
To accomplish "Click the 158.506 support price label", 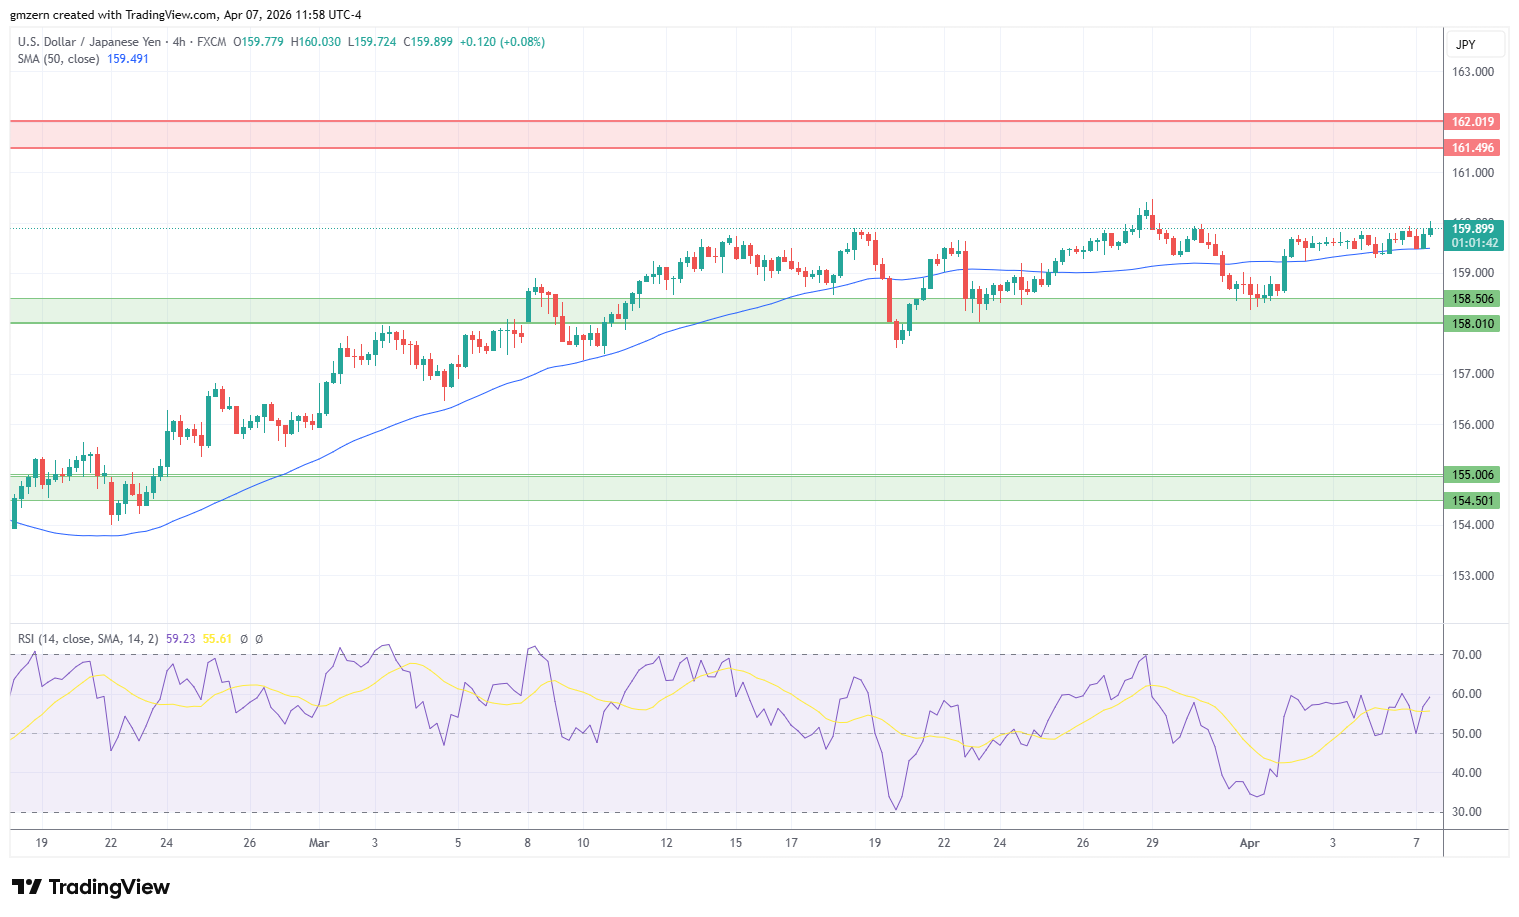I will (x=1472, y=299).
